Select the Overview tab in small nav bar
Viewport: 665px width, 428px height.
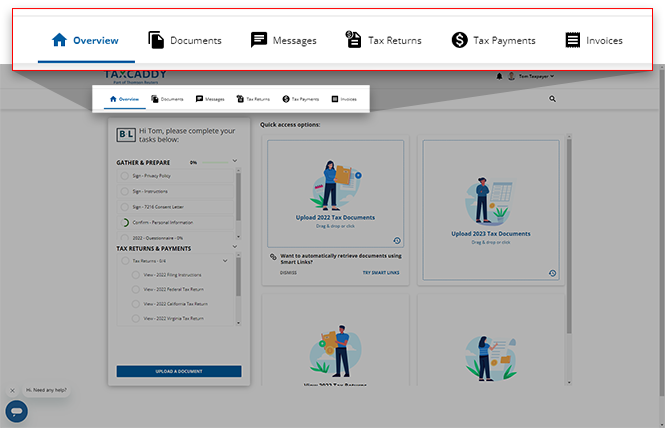point(124,99)
